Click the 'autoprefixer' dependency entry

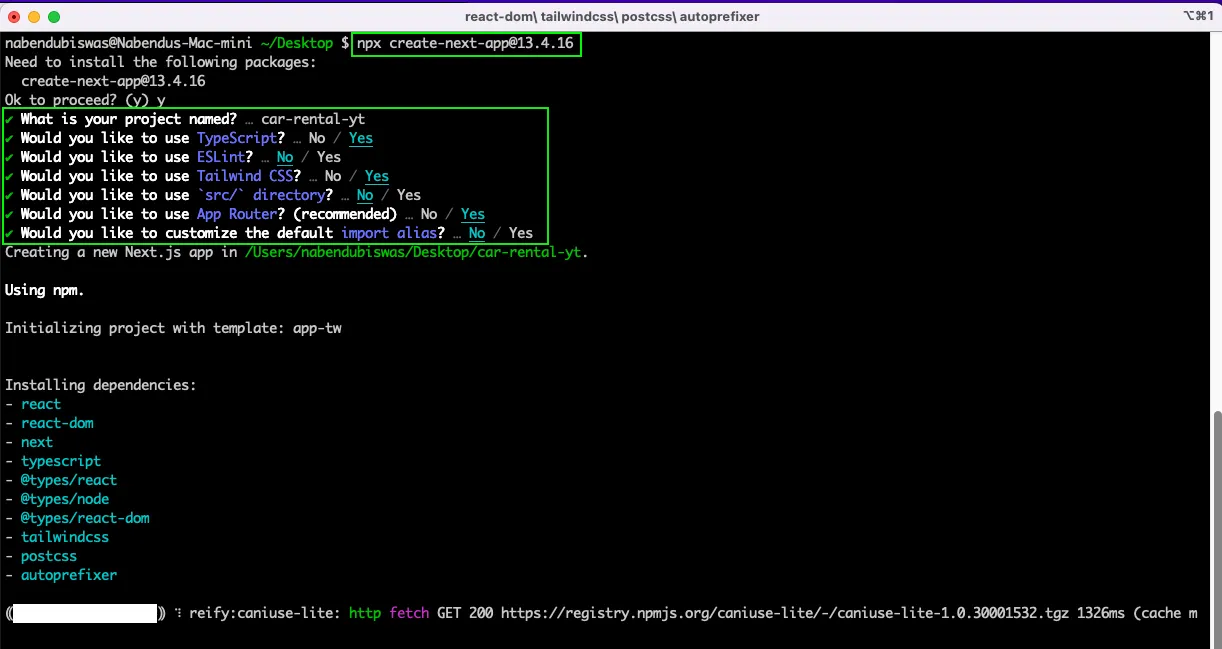69,575
